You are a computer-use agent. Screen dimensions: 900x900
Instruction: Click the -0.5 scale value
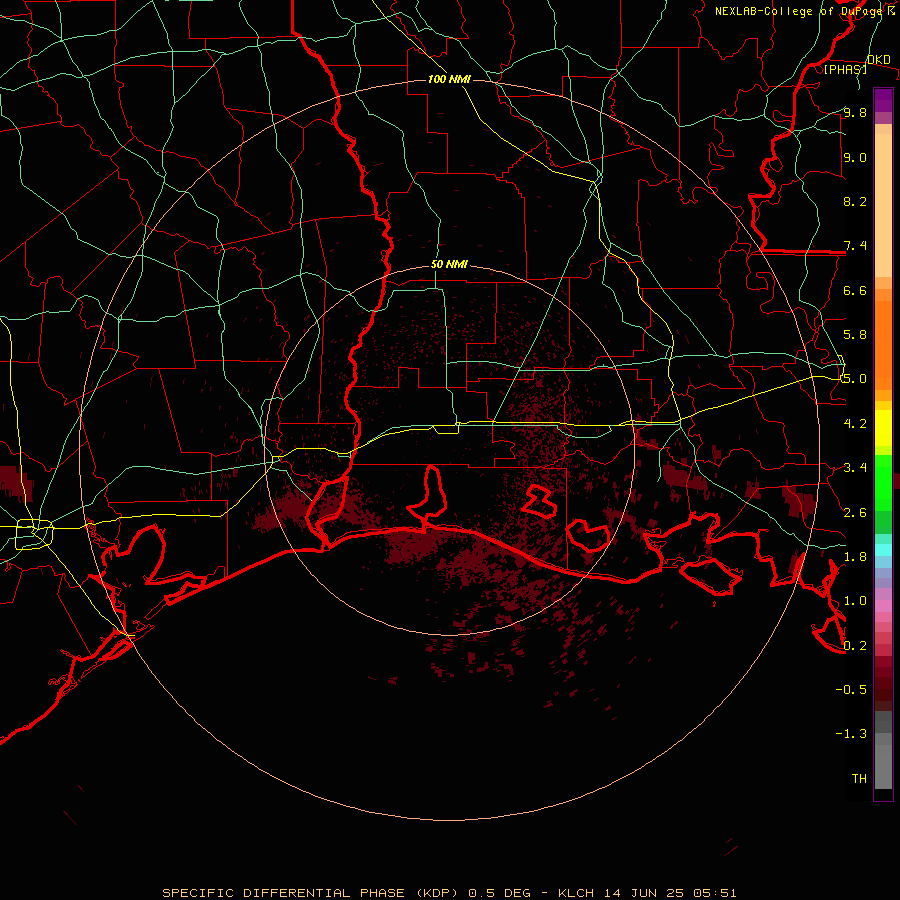tap(851, 689)
